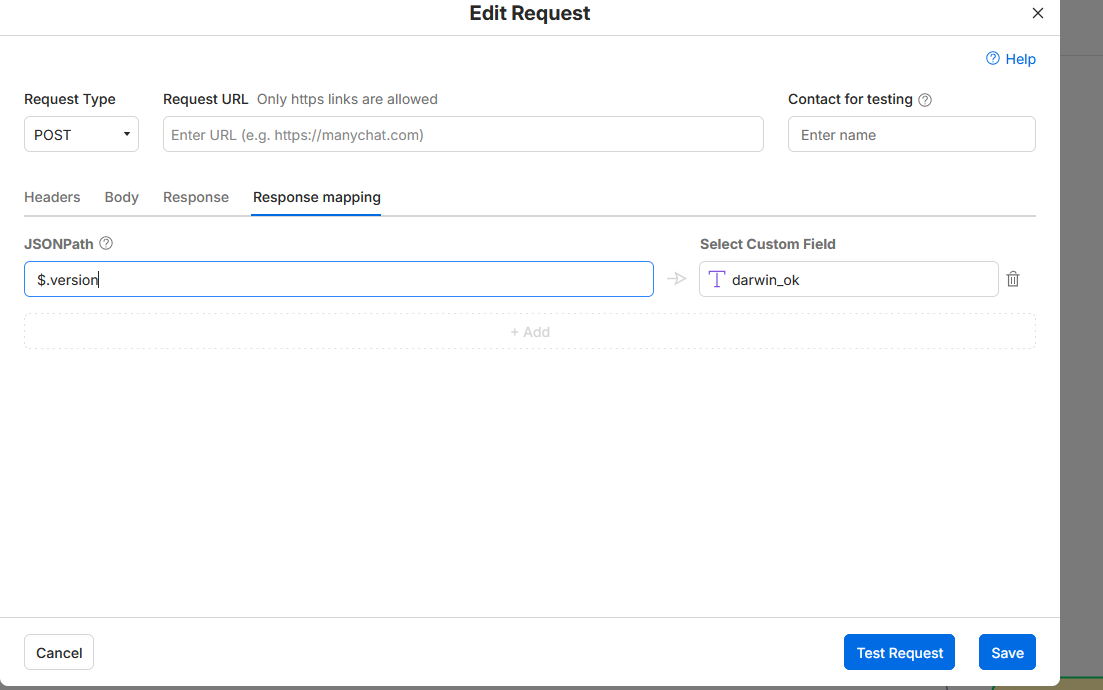The width and height of the screenshot is (1103, 690).
Task: Cancel editing the request
Action: (x=59, y=652)
